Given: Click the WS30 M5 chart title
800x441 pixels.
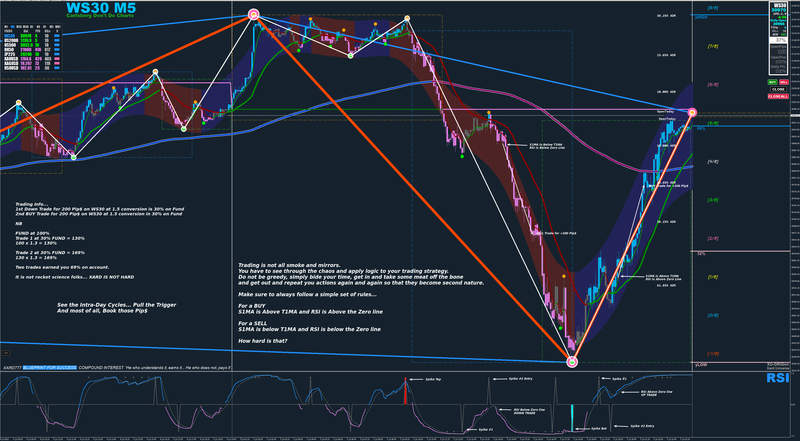Looking at the screenshot, I should [101, 8].
